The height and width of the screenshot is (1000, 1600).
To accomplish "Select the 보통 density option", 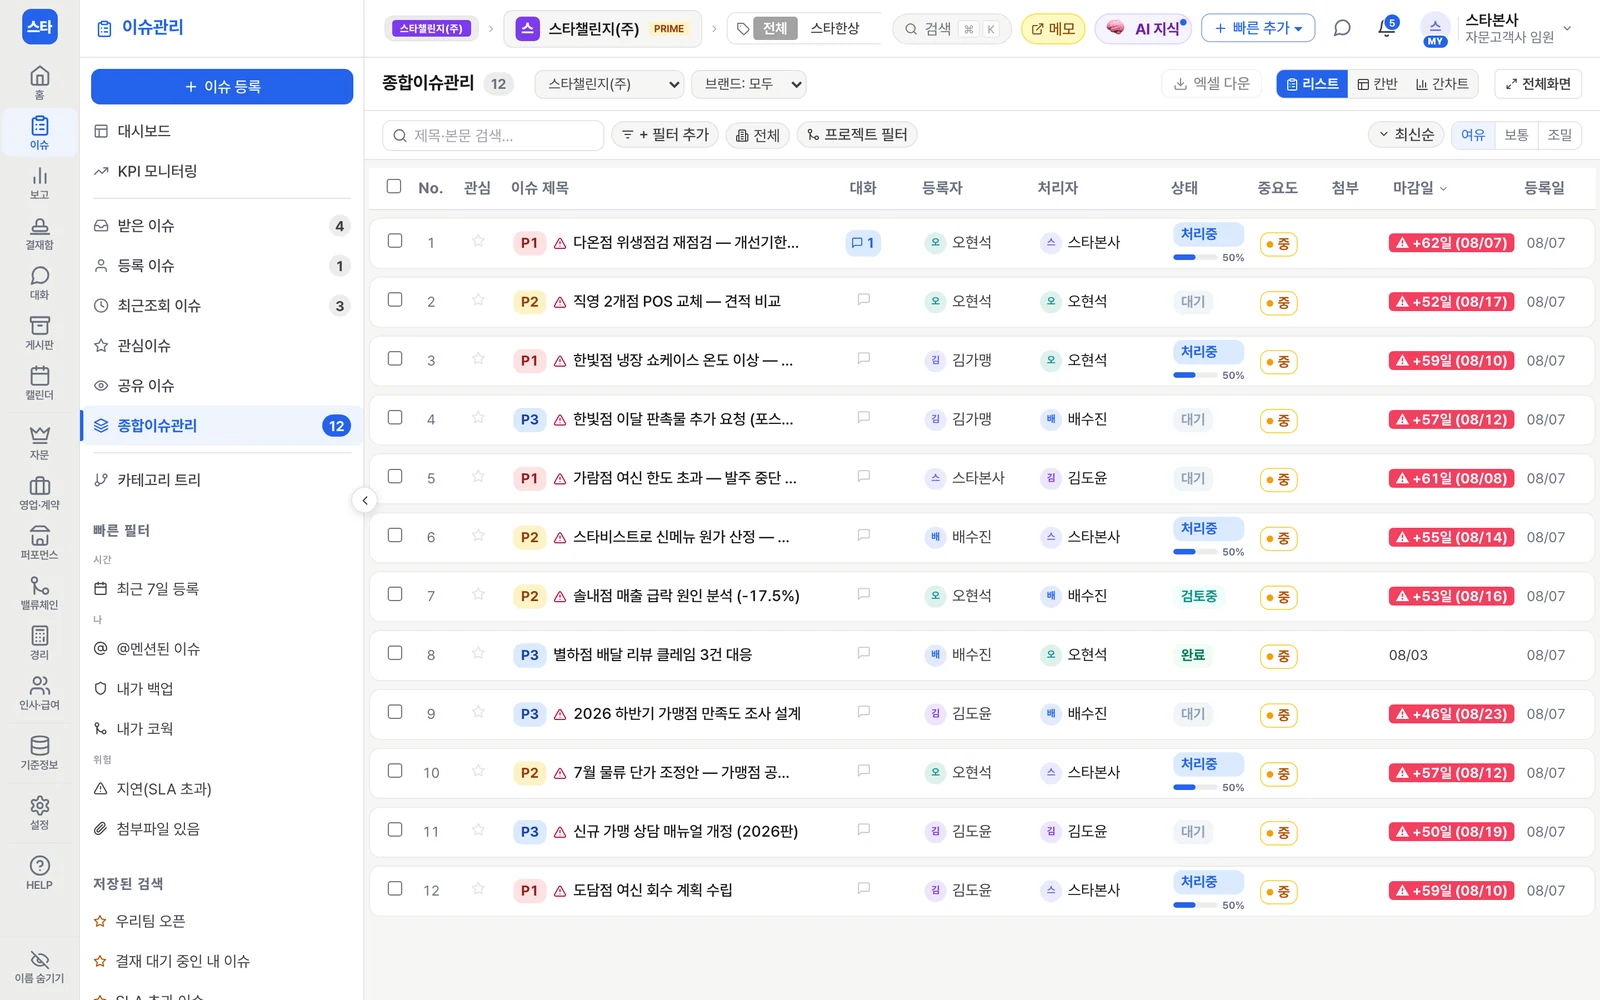I will pos(1516,134).
